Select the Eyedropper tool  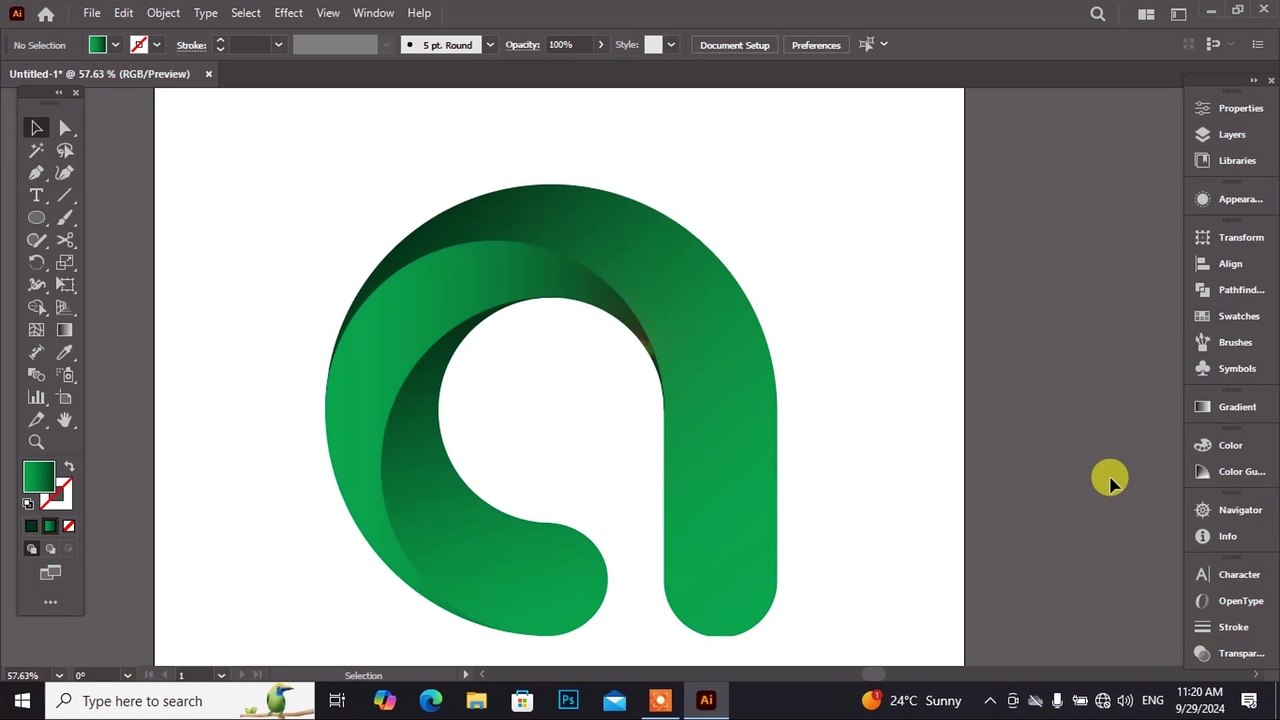65,353
